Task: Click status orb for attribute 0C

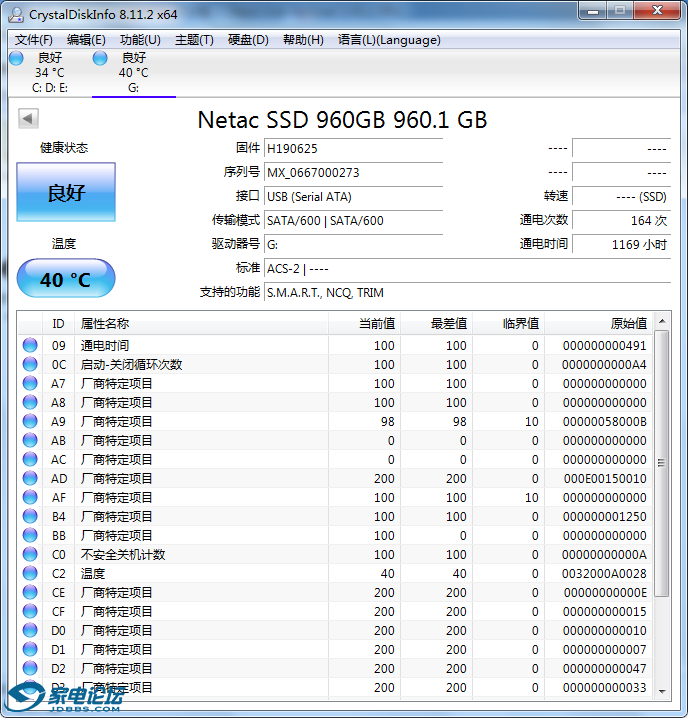Action: pyautogui.click(x=30, y=364)
